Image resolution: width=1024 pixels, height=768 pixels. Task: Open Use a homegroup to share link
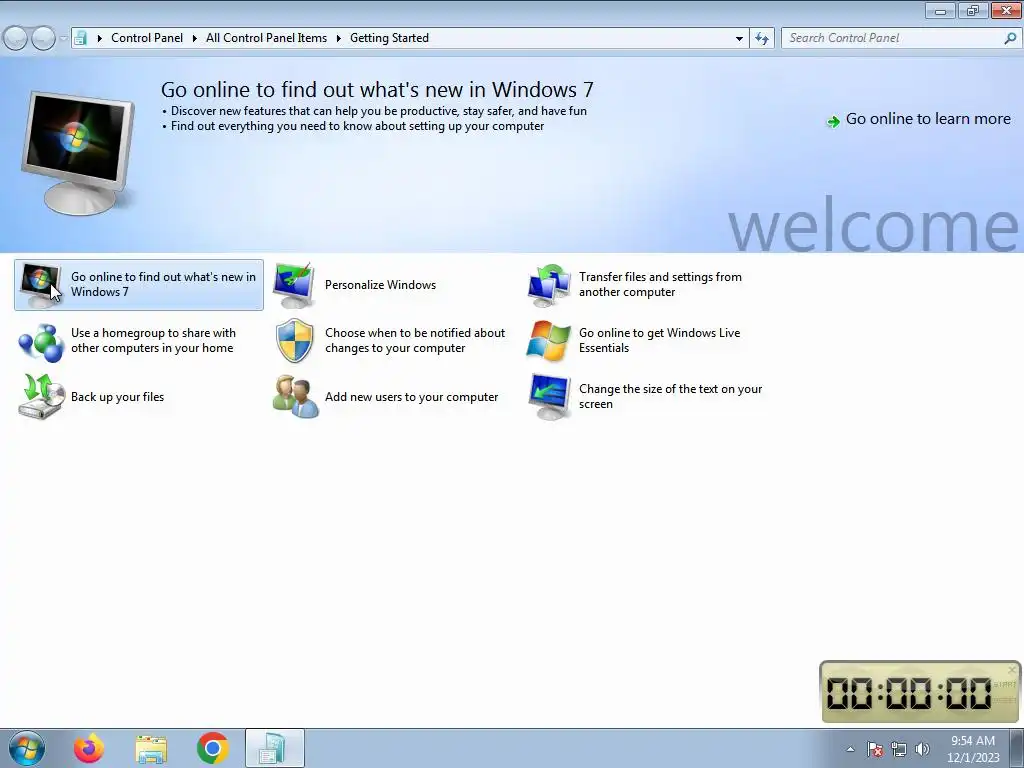point(153,340)
